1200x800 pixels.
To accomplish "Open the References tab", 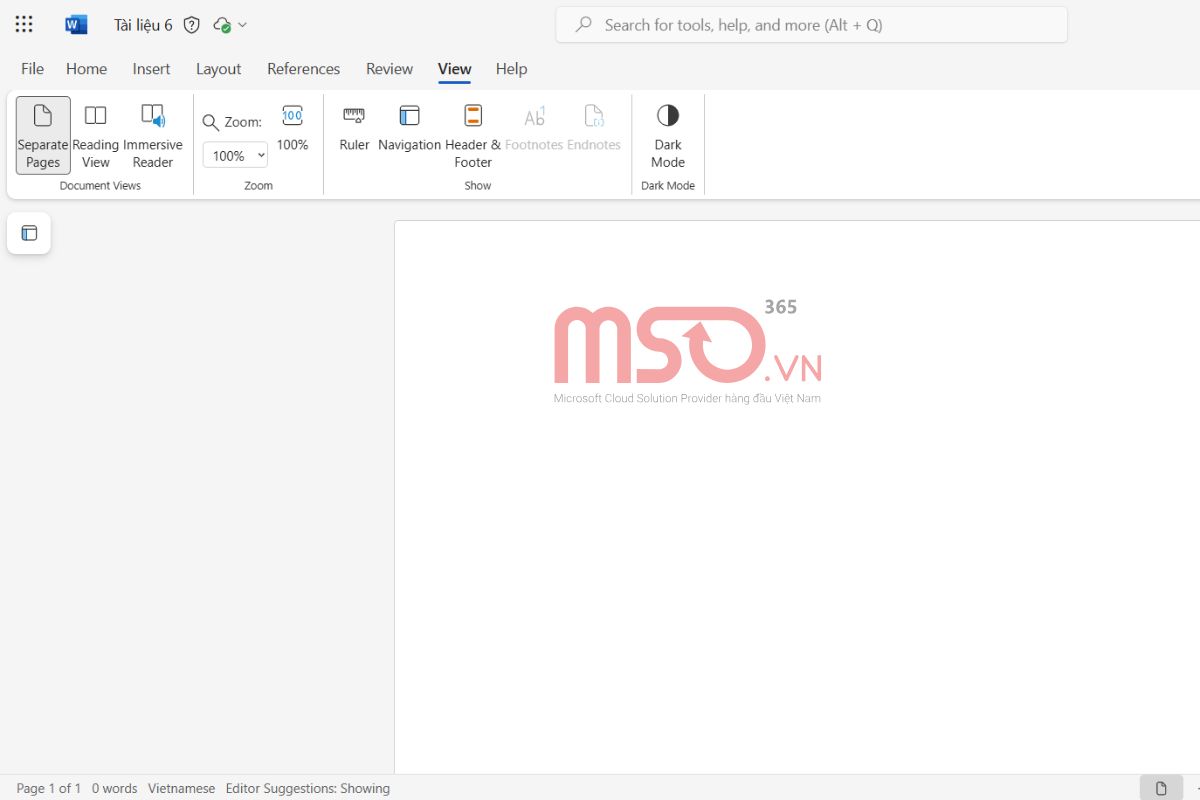I will pyautogui.click(x=303, y=69).
